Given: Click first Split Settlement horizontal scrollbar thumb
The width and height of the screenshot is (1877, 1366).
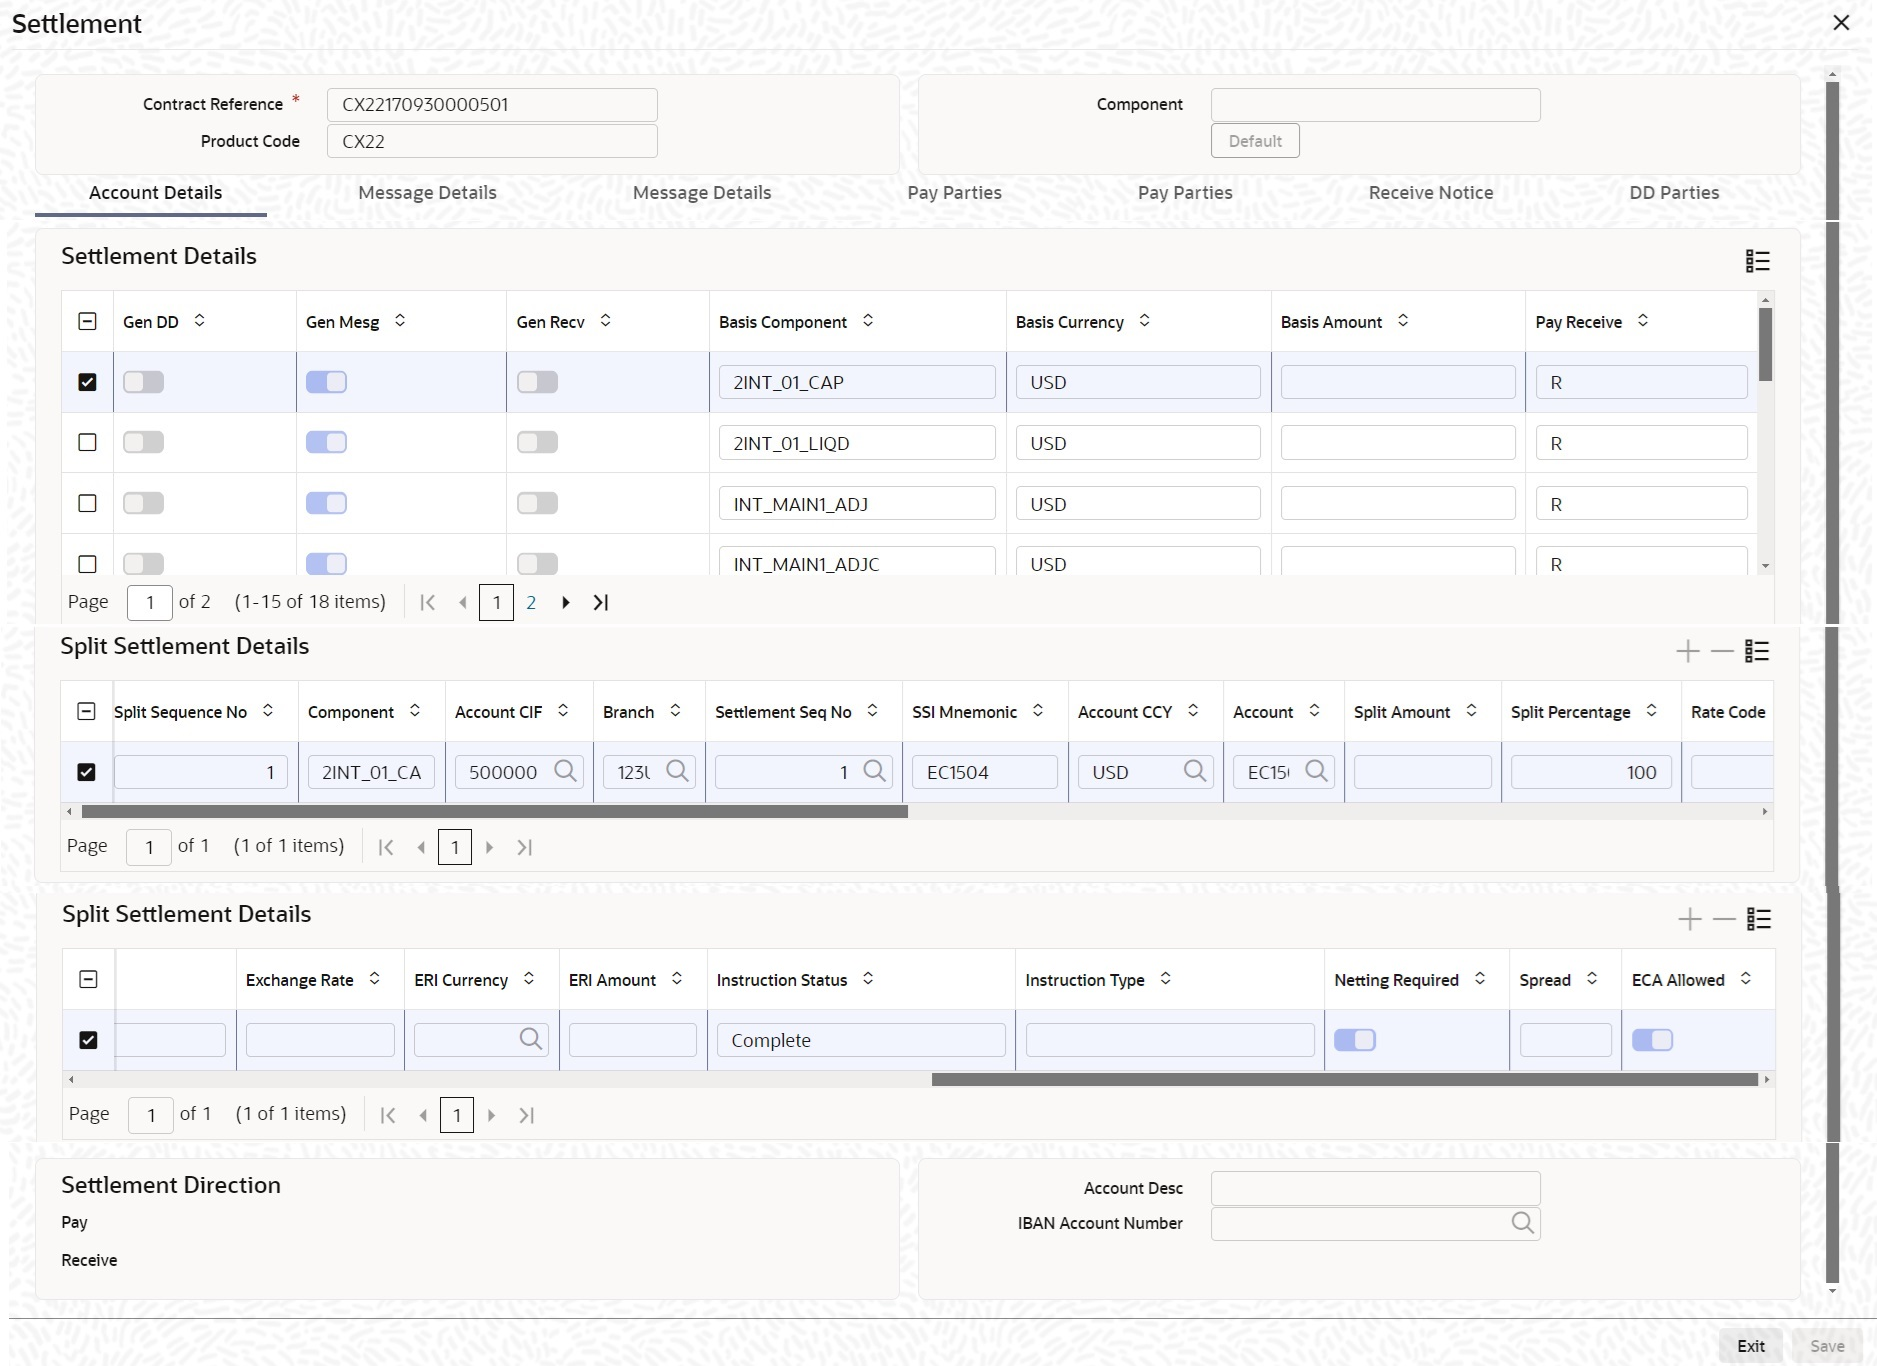Looking at the screenshot, I should click(495, 812).
